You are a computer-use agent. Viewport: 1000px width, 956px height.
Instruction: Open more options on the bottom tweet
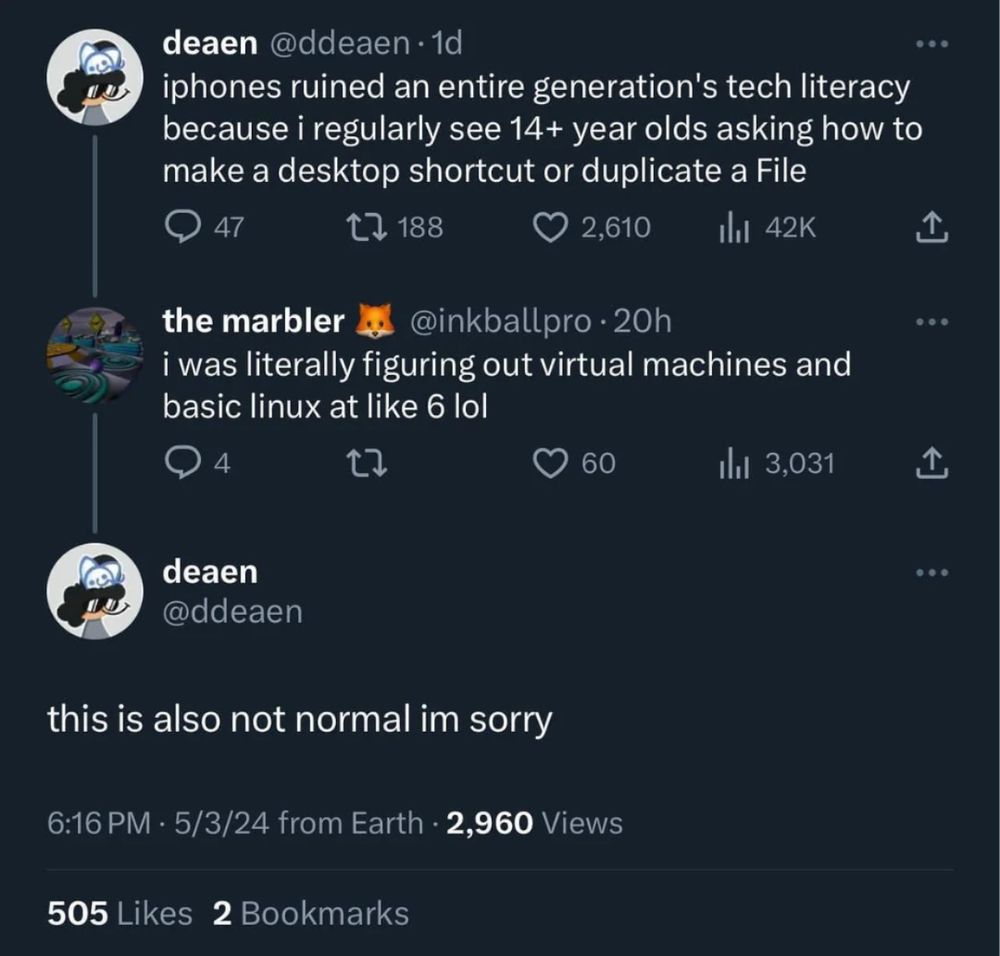pyautogui.click(x=932, y=571)
